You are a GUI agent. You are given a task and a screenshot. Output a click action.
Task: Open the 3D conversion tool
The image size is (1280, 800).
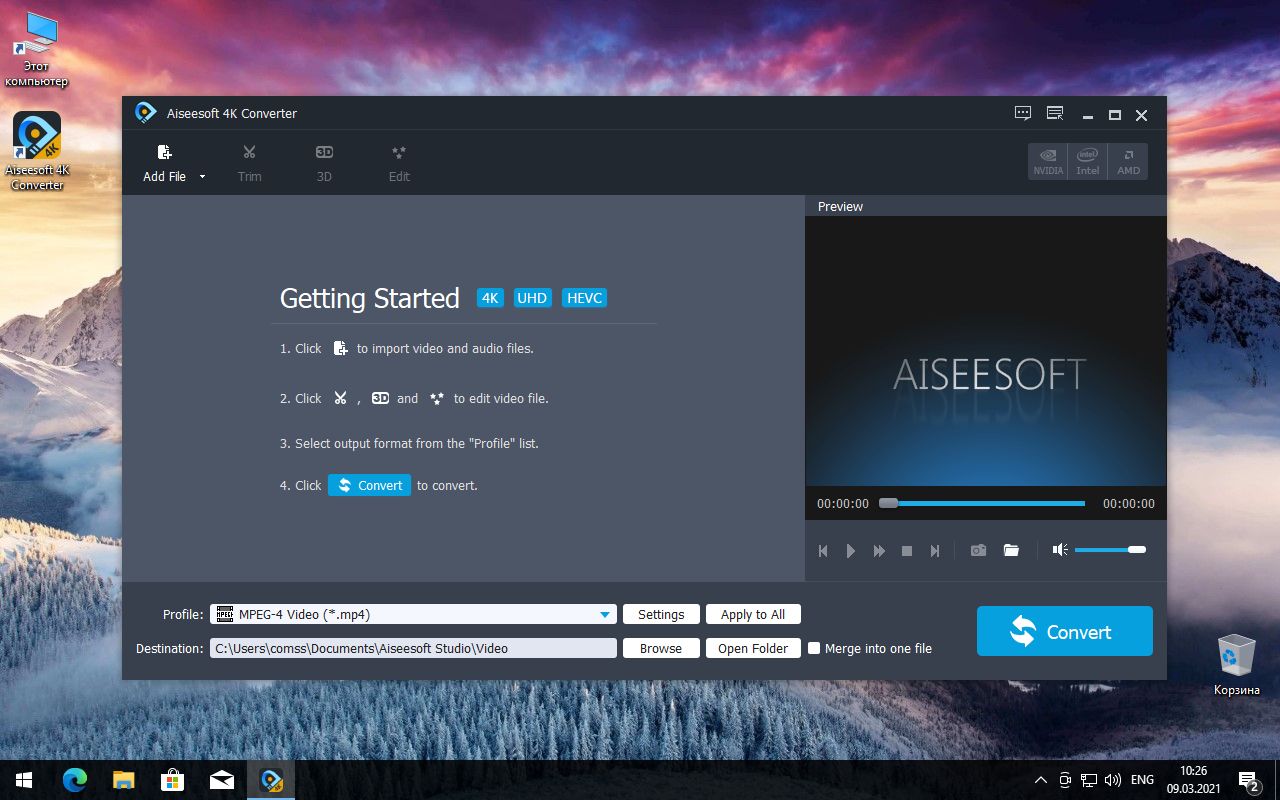[x=323, y=160]
